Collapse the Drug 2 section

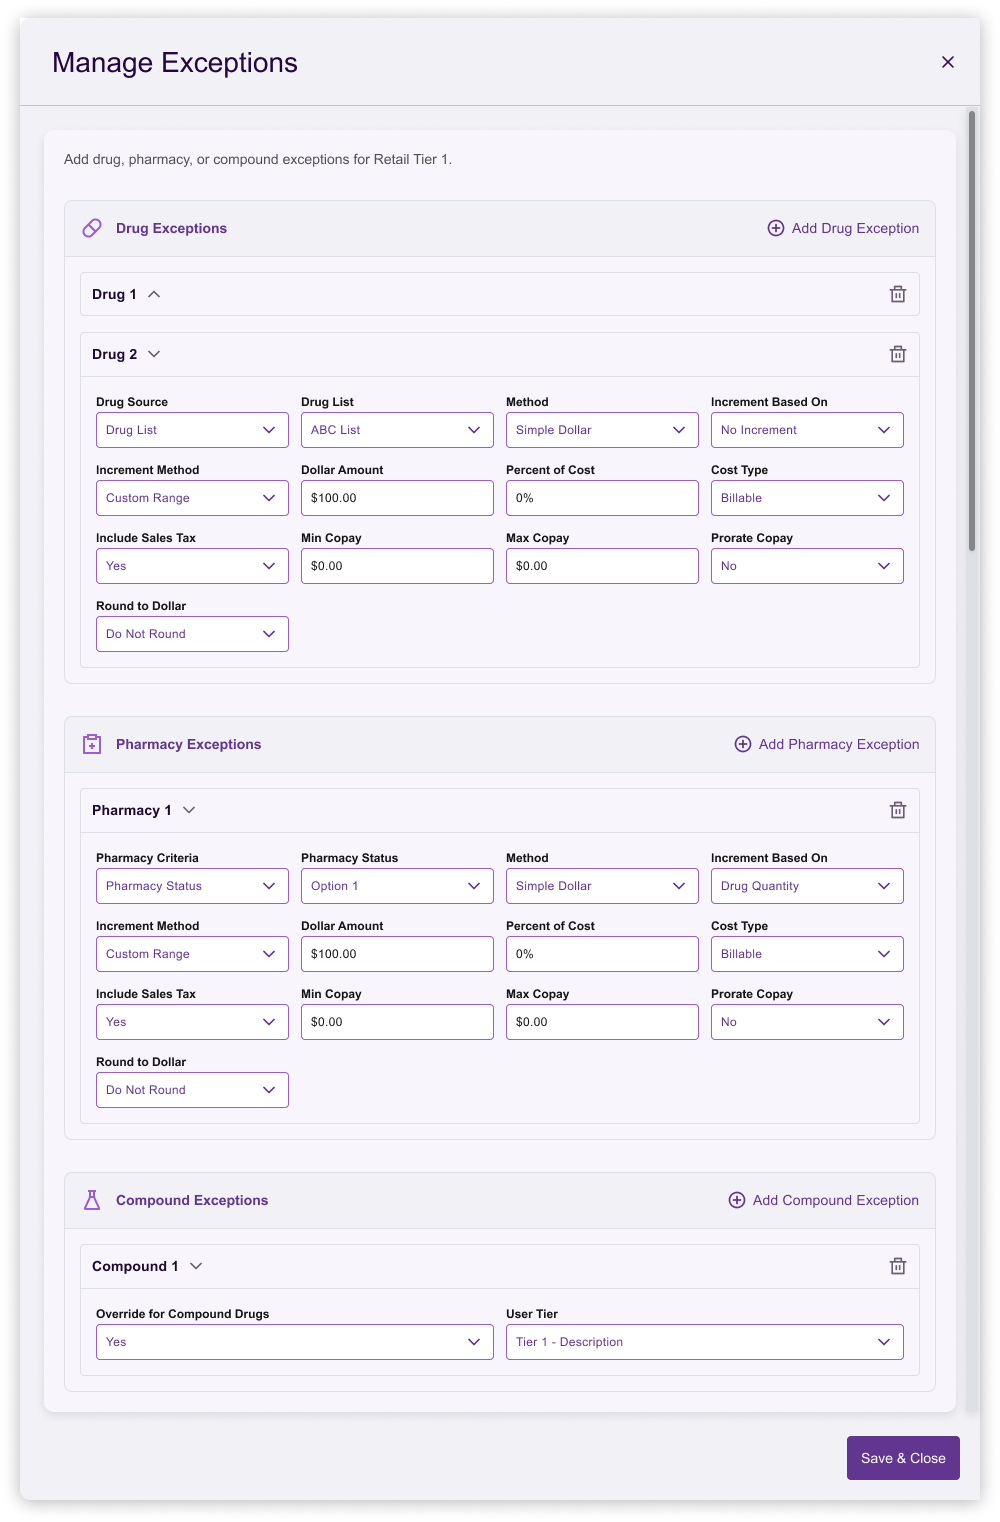(x=154, y=354)
